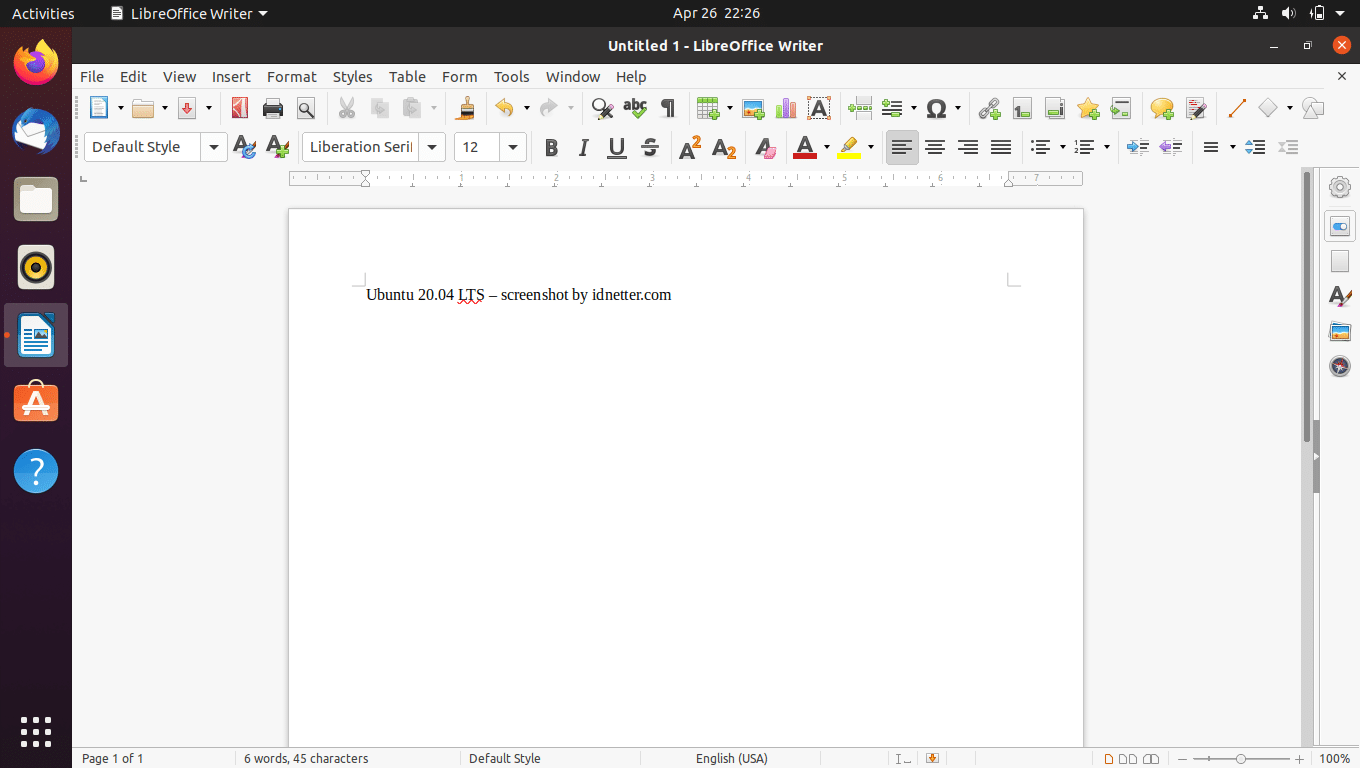Click the red Font Color swatch
Screen dimensions: 1360x768
tap(805, 148)
